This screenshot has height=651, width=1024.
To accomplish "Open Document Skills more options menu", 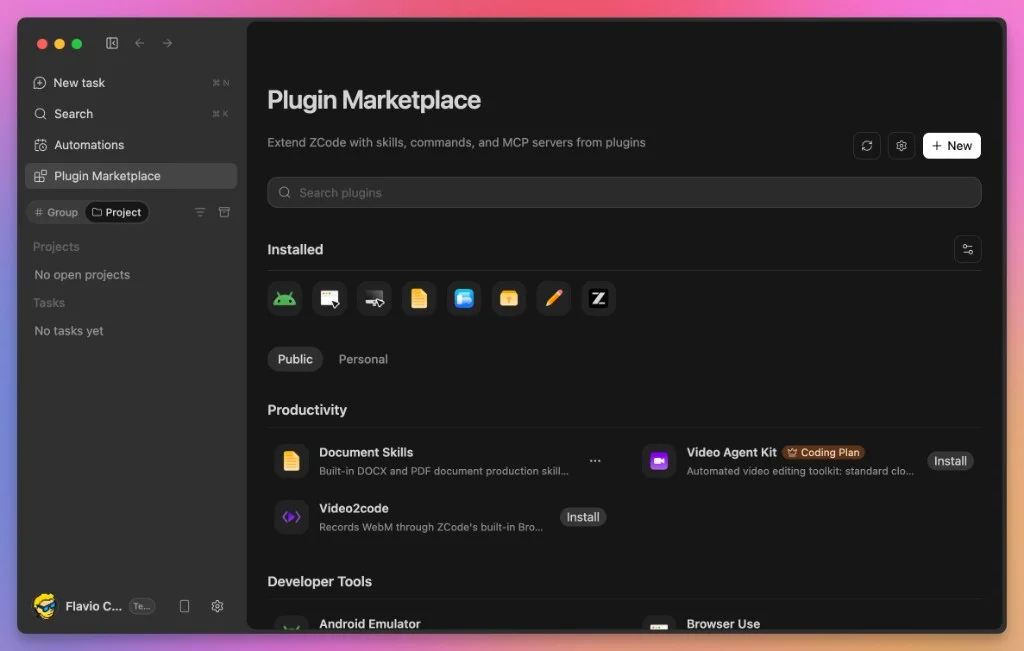I will 595,461.
